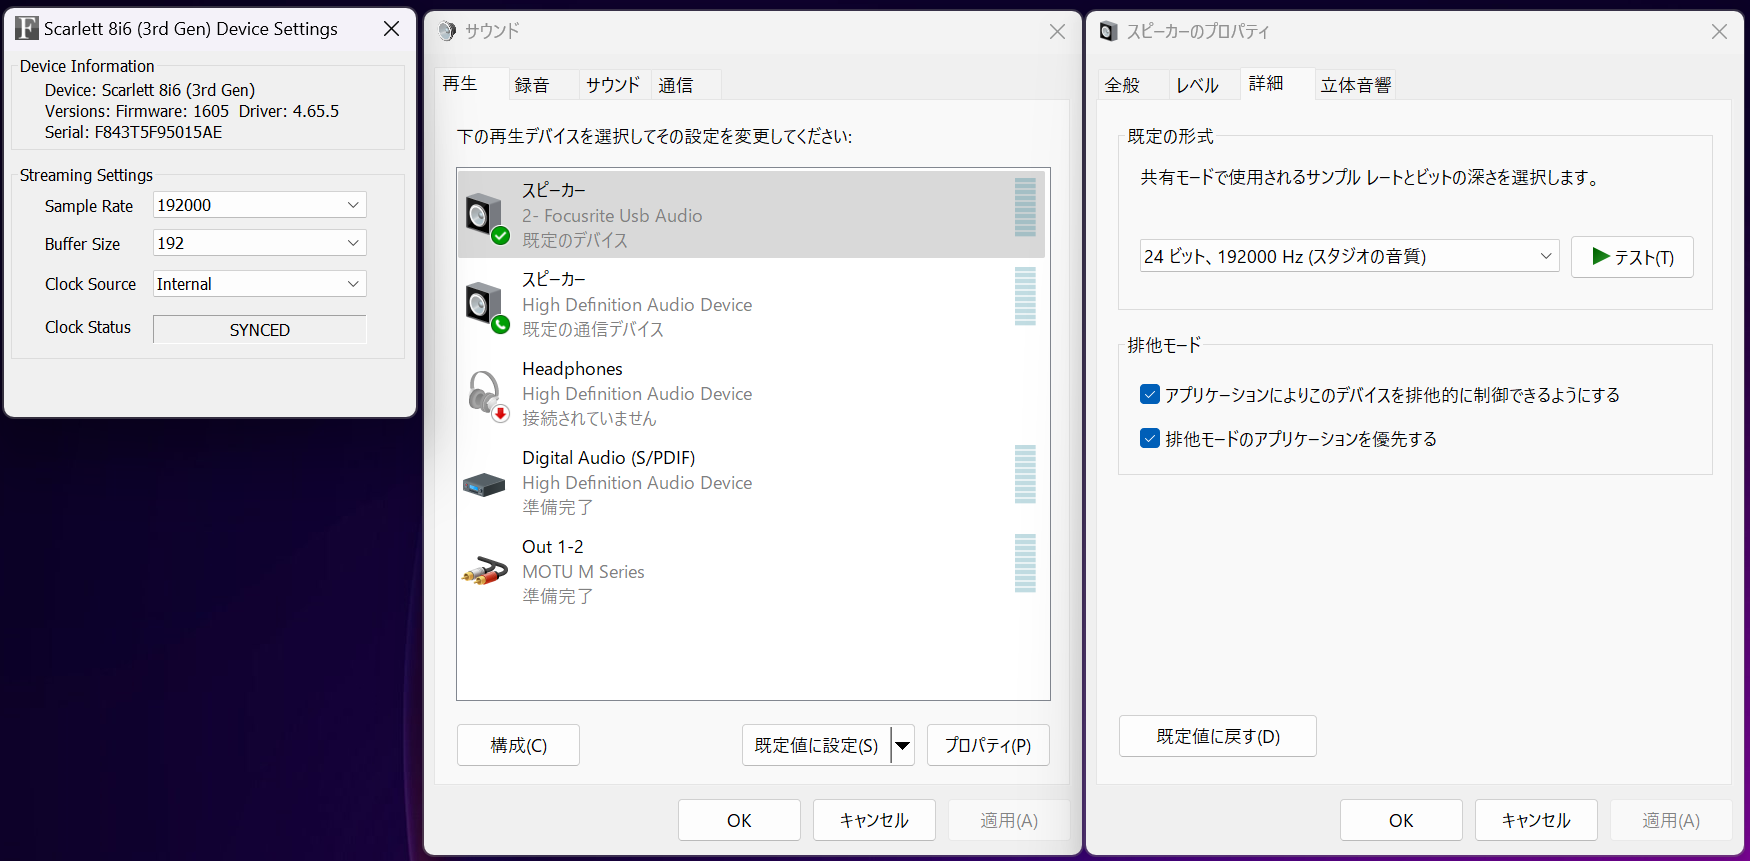Screen dimensions: 1750x861
Task: Click the Serial F843T5F95015AE text
Action: point(133,132)
